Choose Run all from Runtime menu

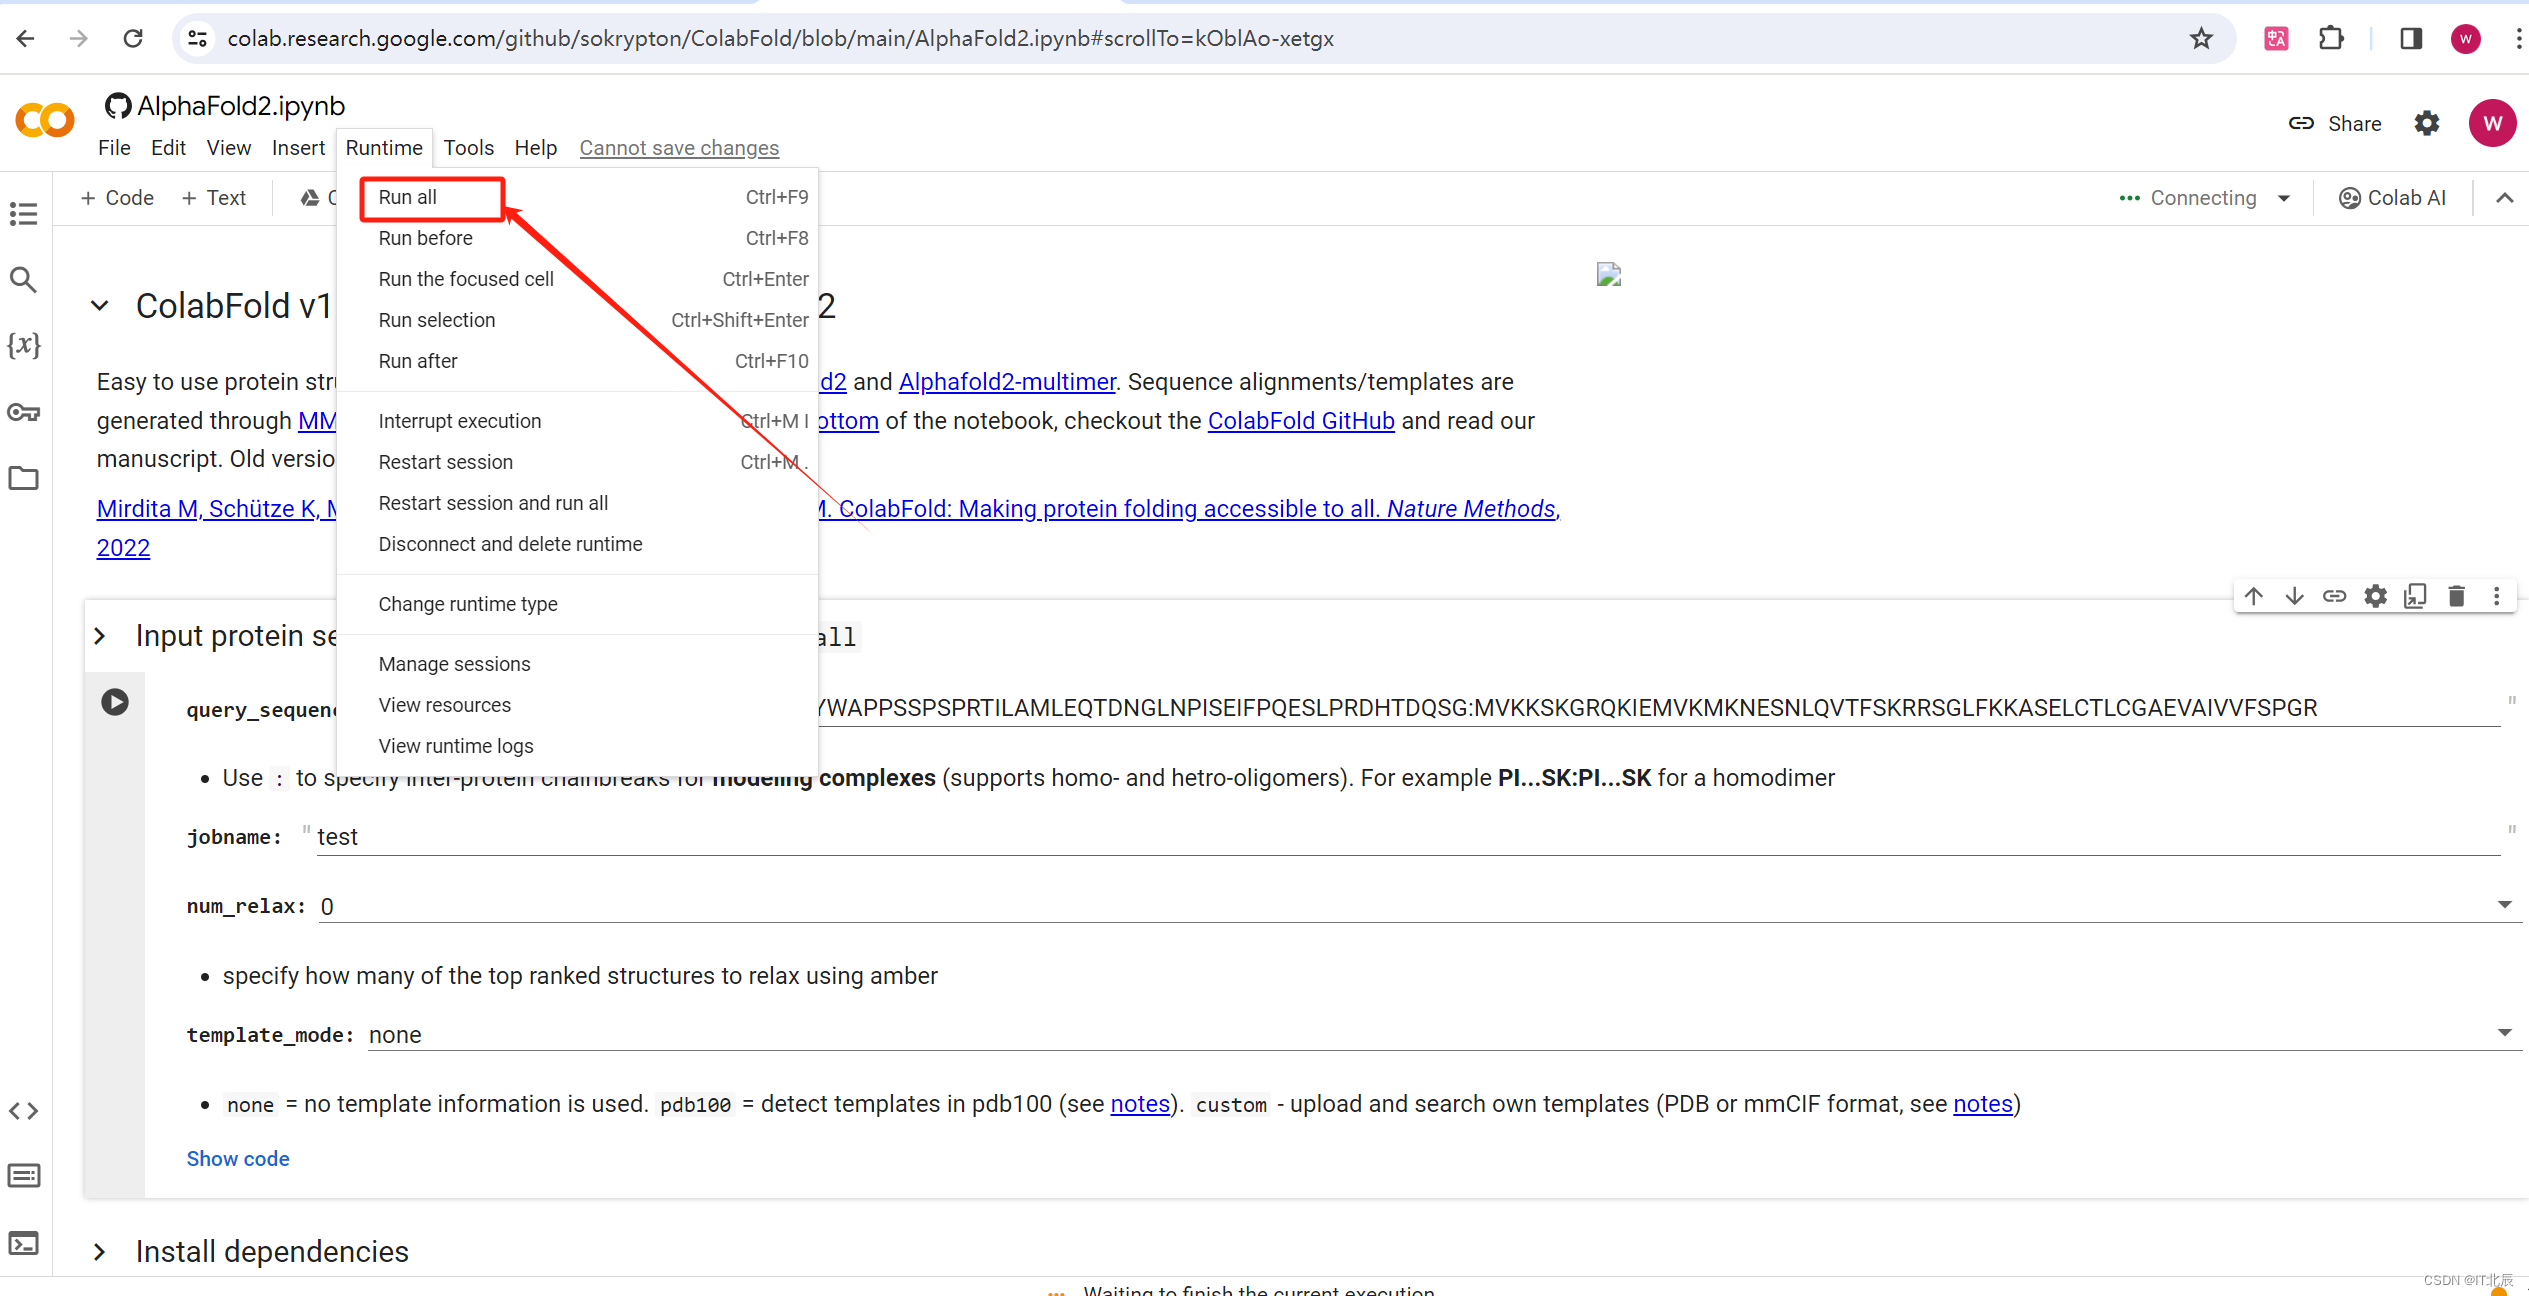click(x=408, y=197)
